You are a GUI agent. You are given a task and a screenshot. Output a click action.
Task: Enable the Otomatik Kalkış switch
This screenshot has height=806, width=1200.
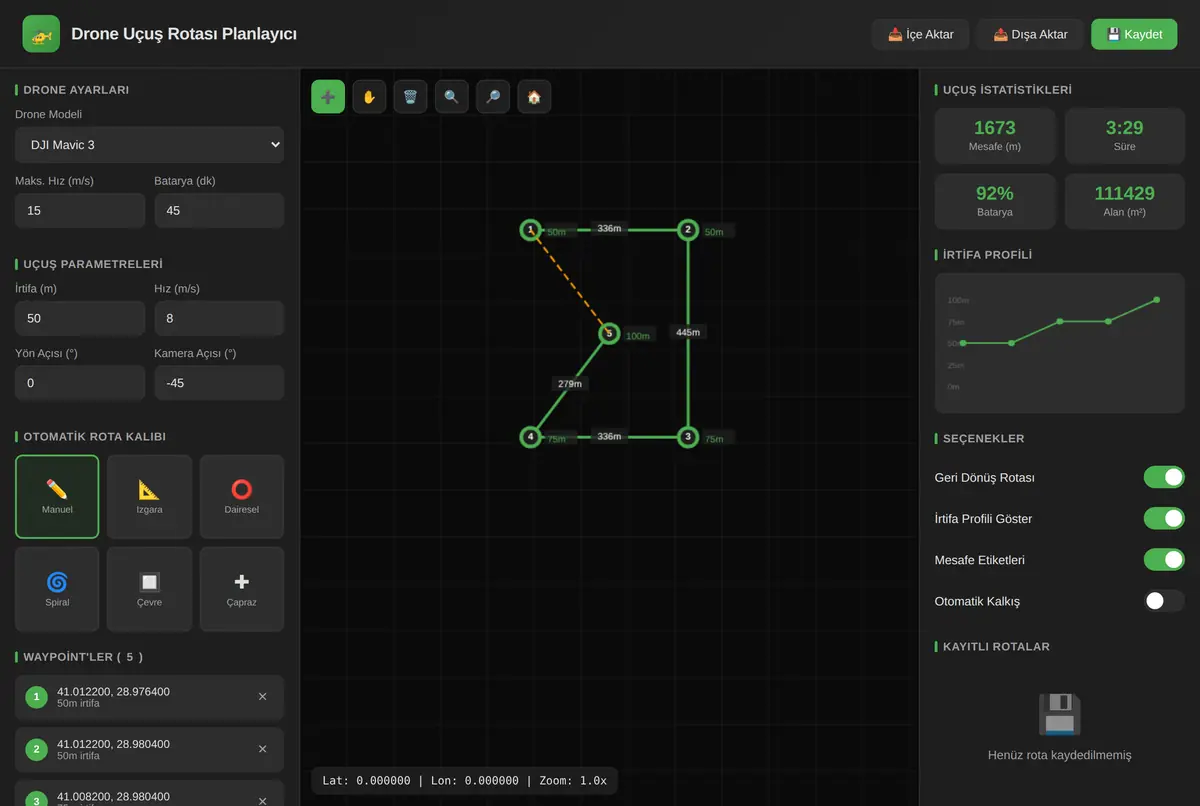pos(1164,601)
